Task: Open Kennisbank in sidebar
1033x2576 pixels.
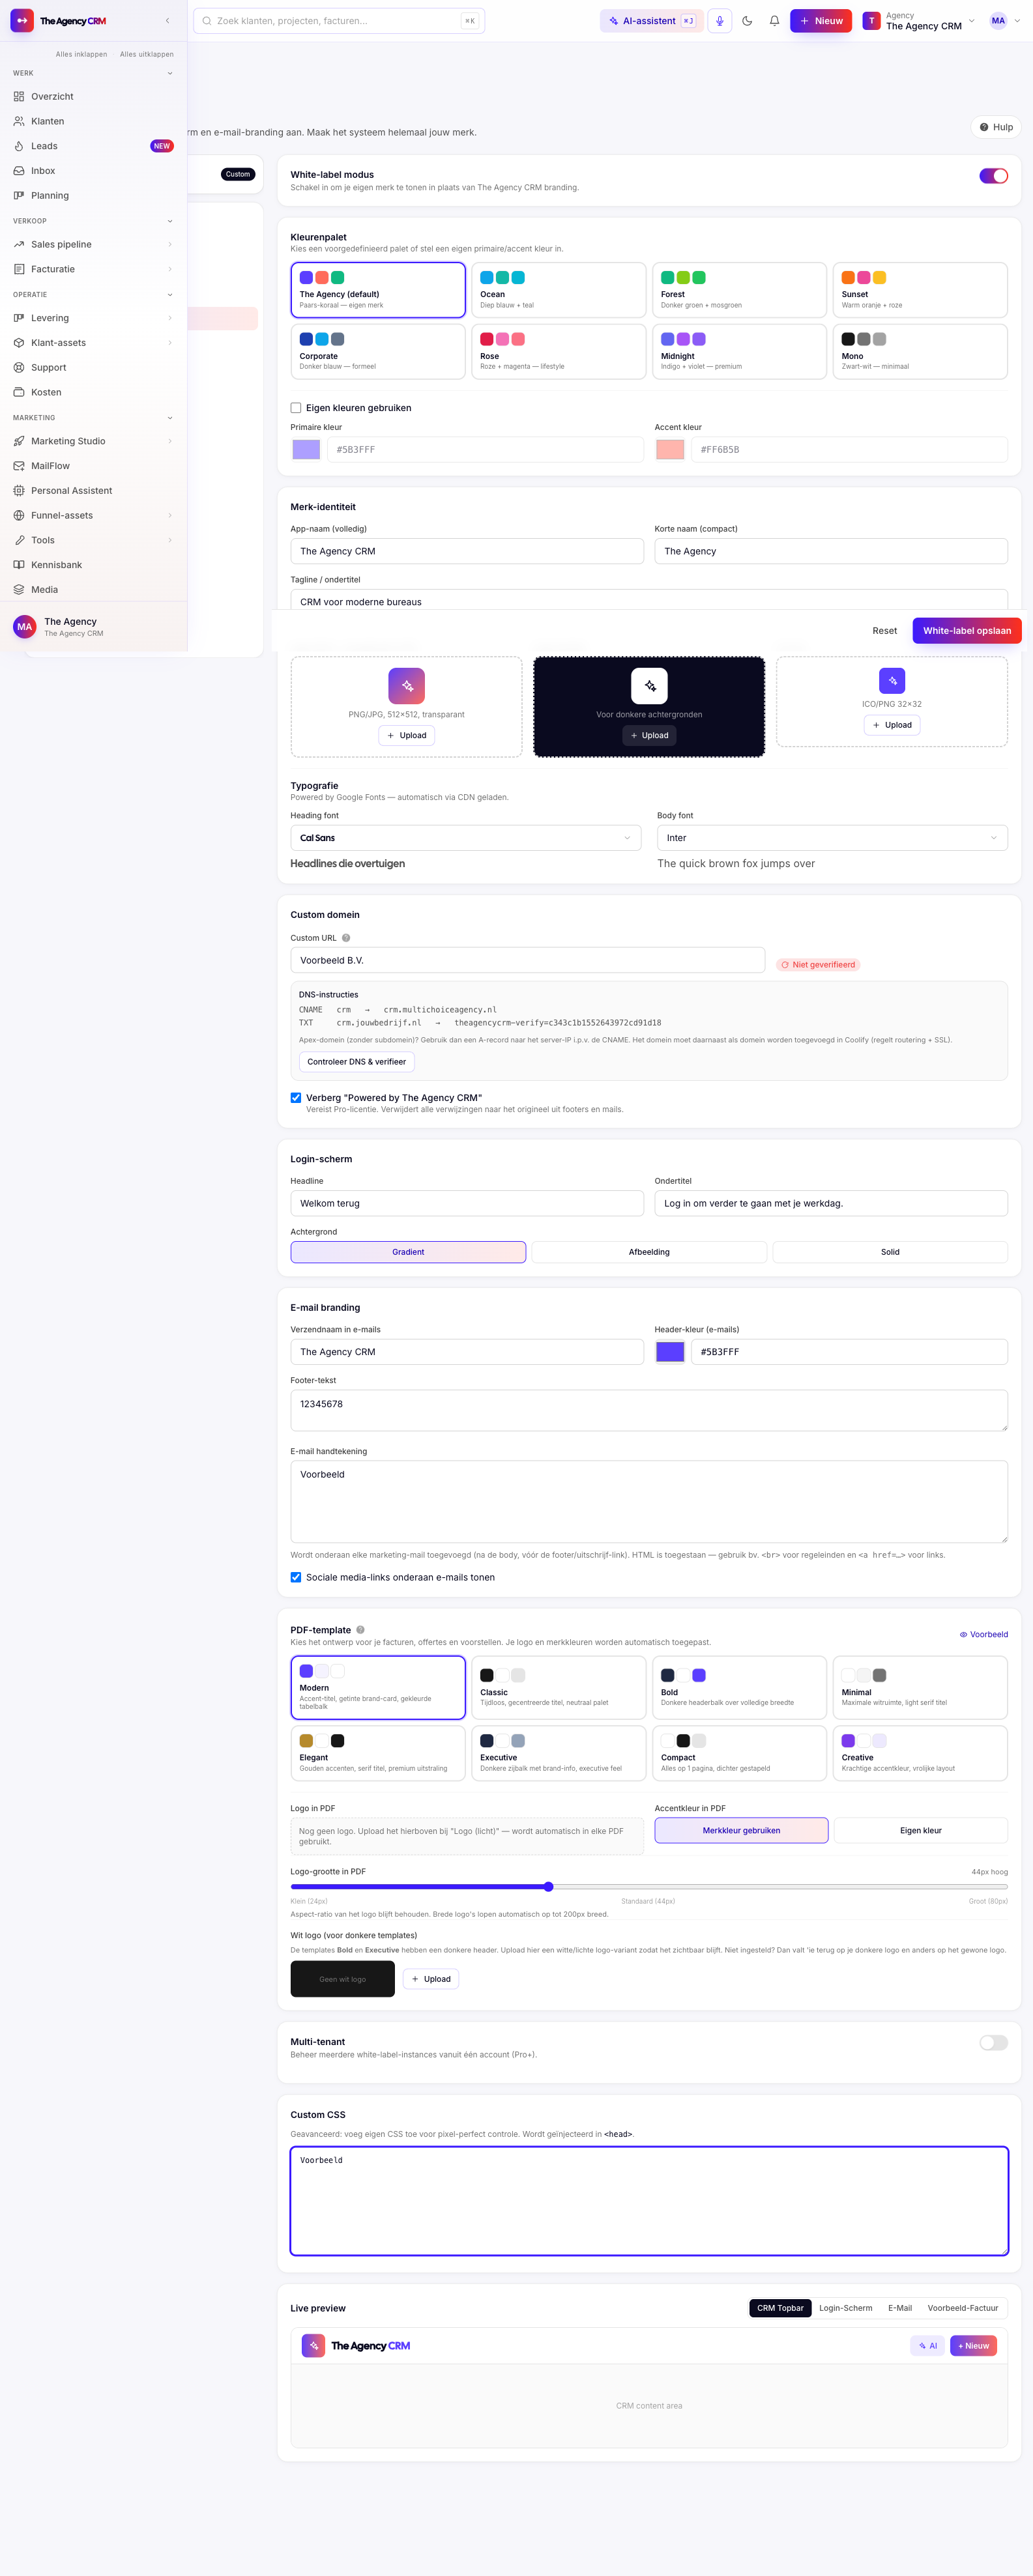Action: point(93,565)
